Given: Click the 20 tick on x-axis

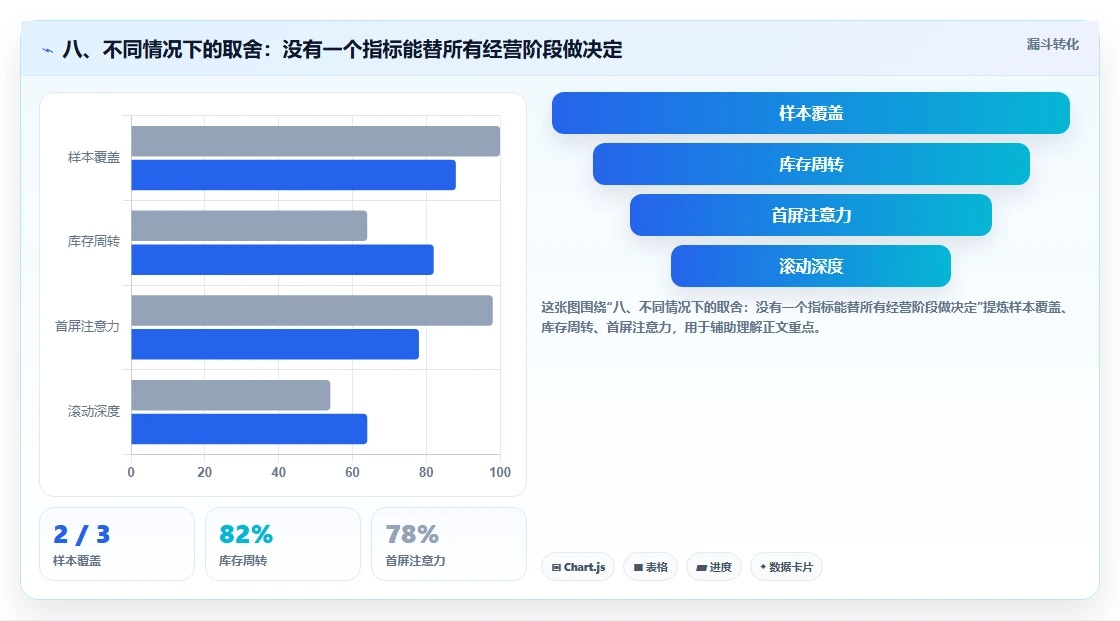Looking at the screenshot, I should coord(204,472).
